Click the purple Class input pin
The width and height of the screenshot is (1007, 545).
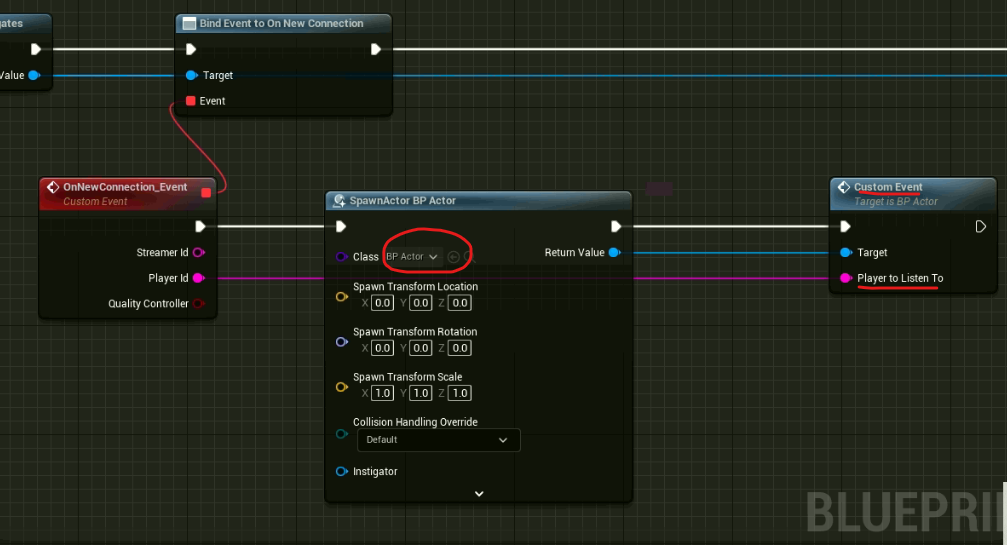click(342, 257)
